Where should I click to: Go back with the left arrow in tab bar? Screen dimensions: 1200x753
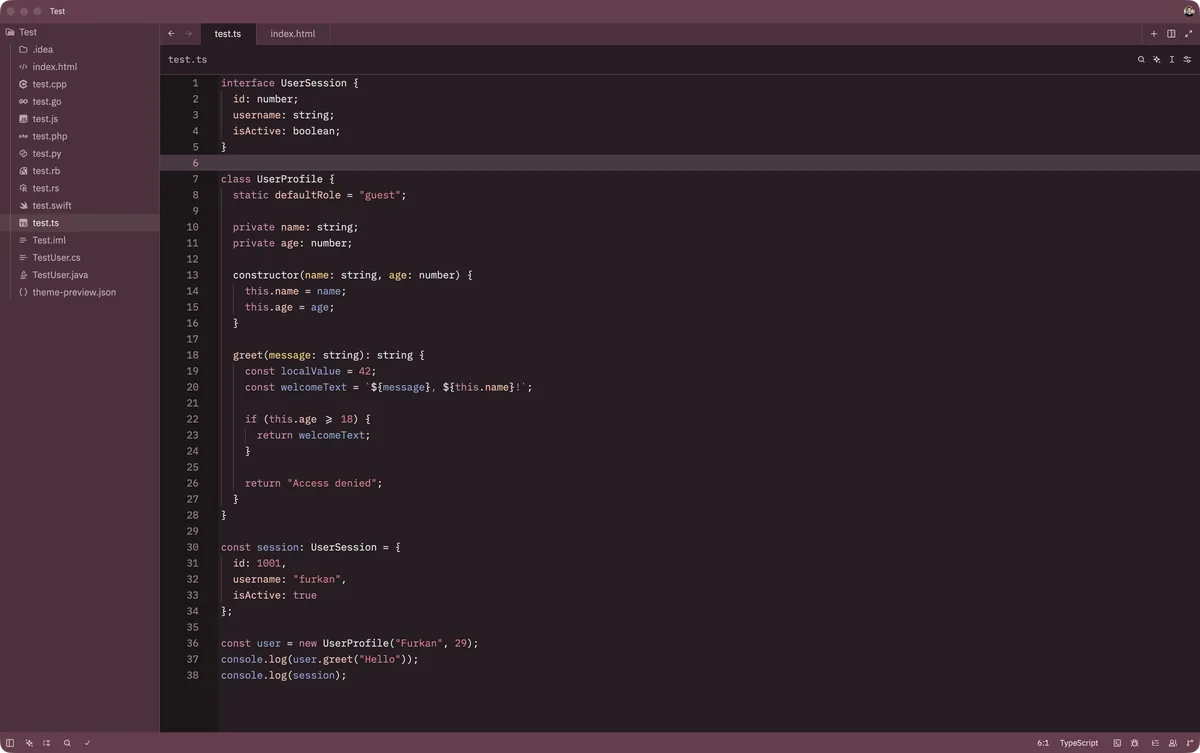(x=171, y=33)
